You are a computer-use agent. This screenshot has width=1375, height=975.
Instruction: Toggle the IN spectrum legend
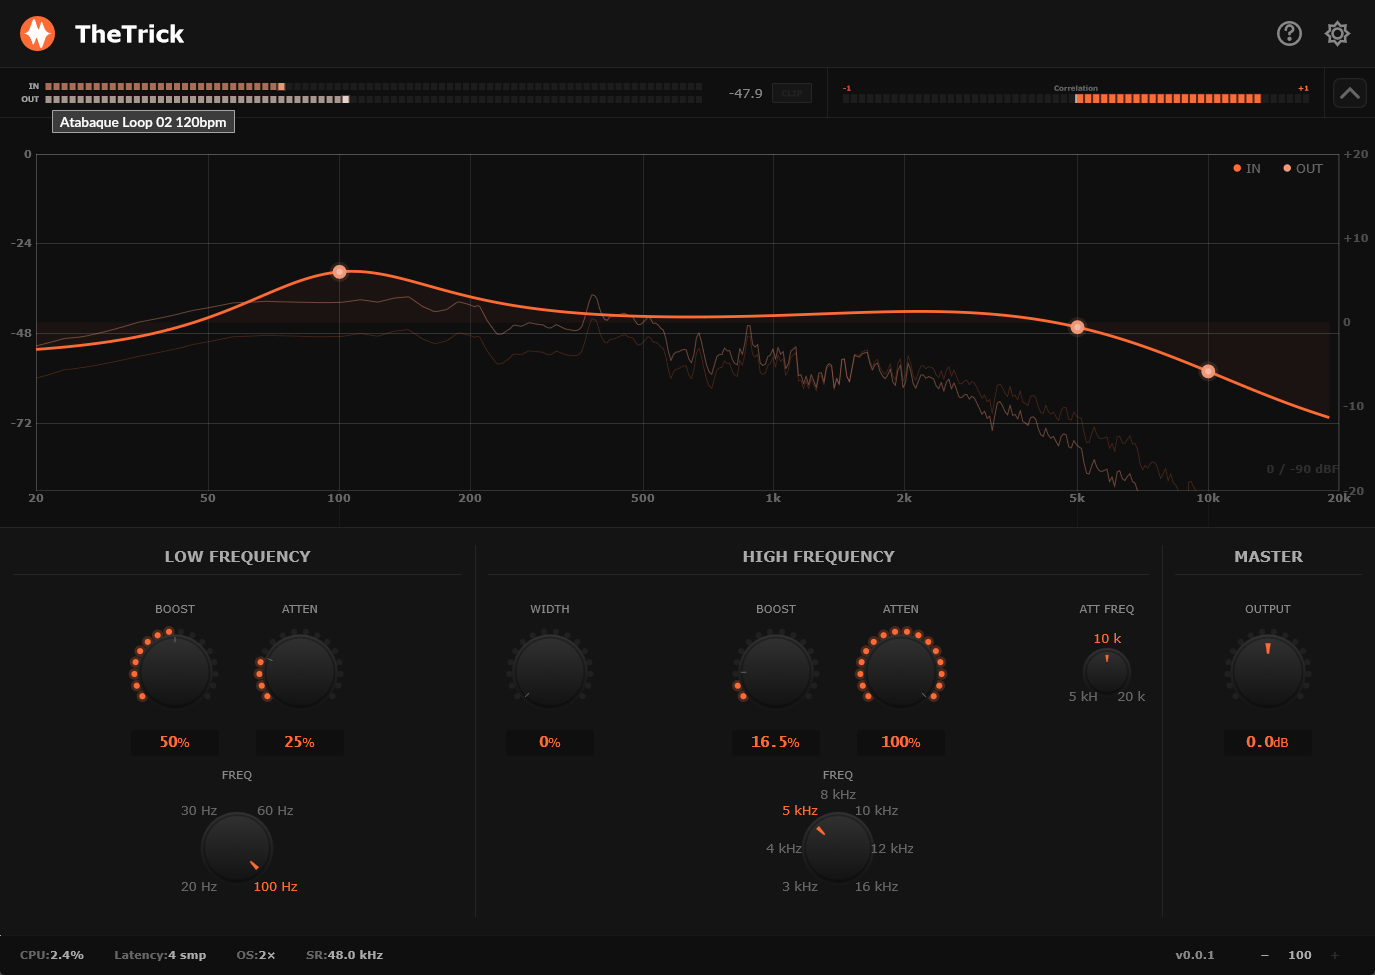click(x=1245, y=168)
